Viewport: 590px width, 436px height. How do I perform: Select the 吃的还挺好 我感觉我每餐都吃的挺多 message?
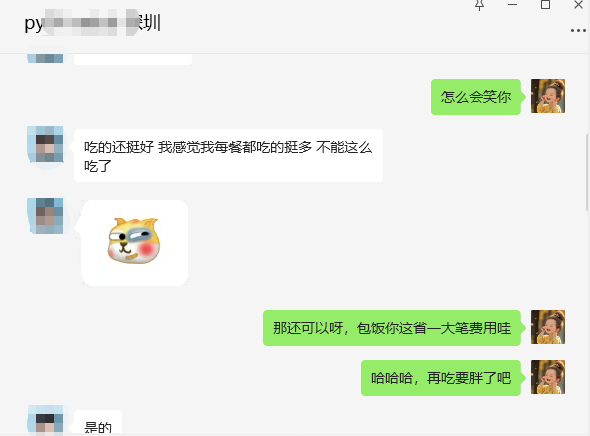(228, 156)
